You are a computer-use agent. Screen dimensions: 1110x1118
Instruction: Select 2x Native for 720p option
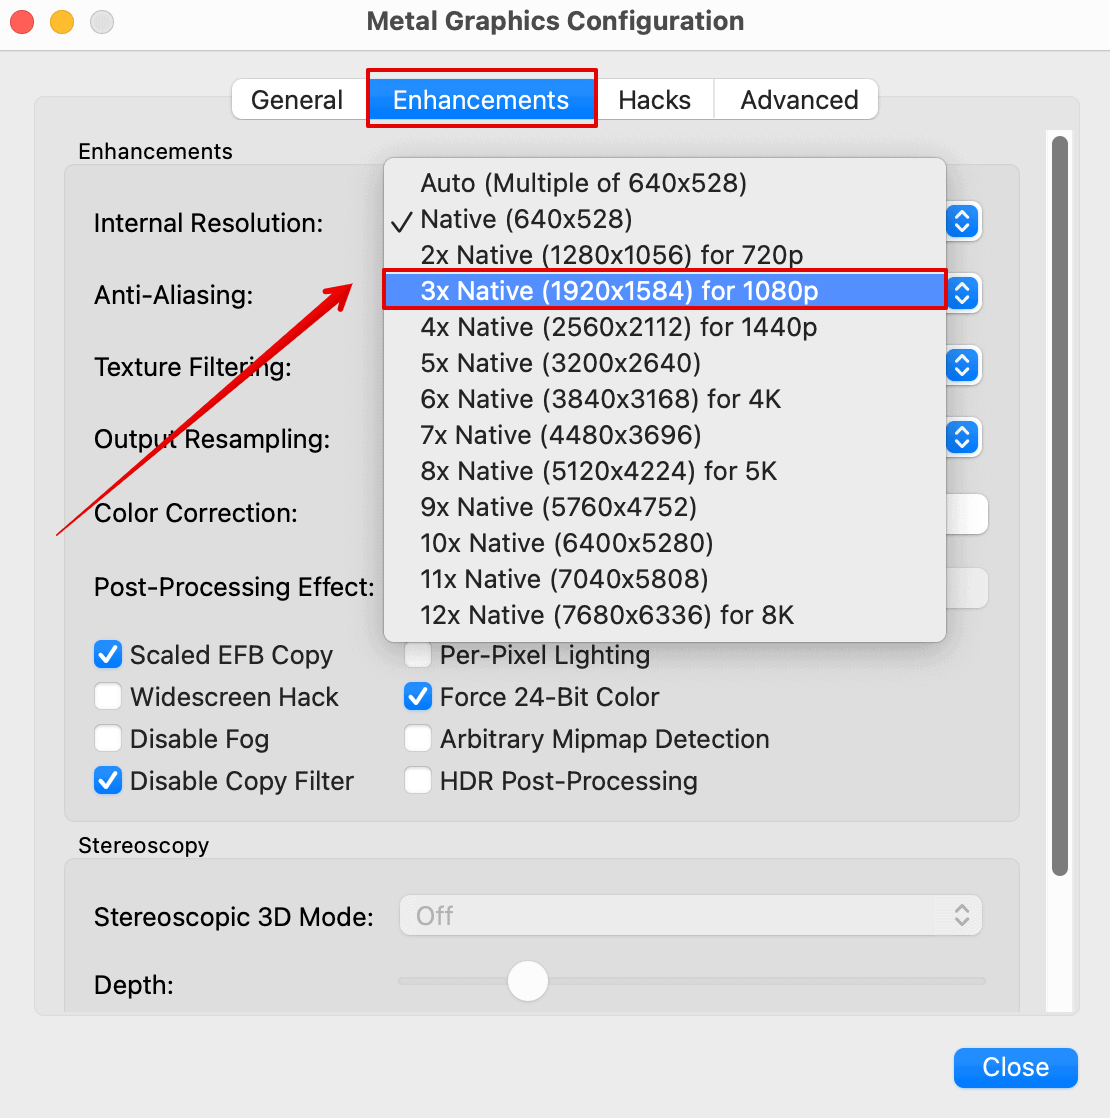611,255
